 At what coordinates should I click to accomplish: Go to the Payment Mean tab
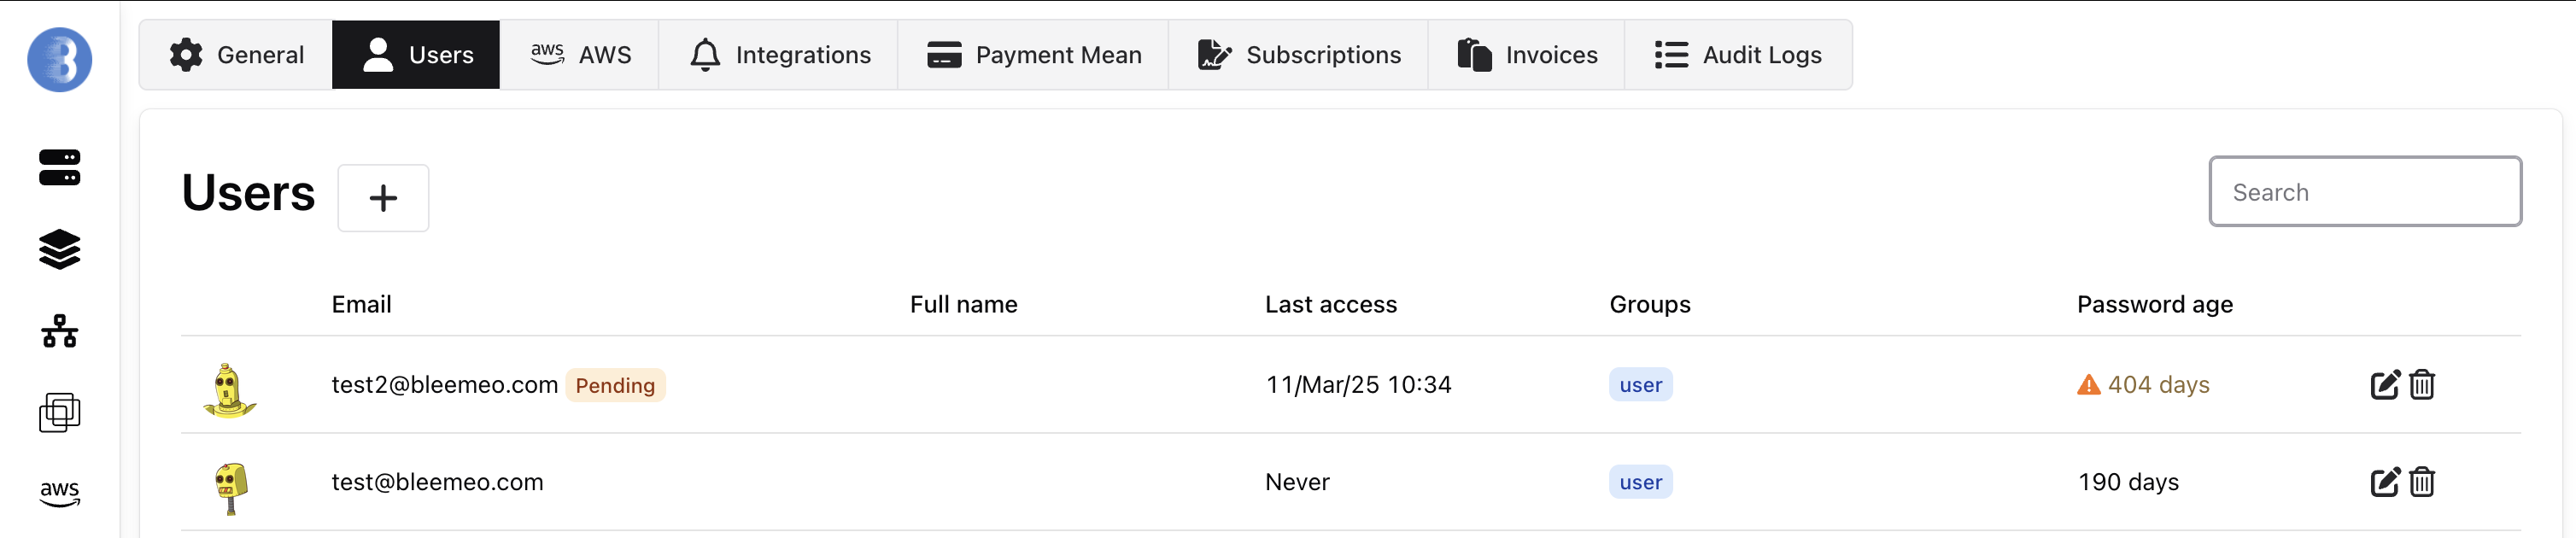(x=1034, y=55)
